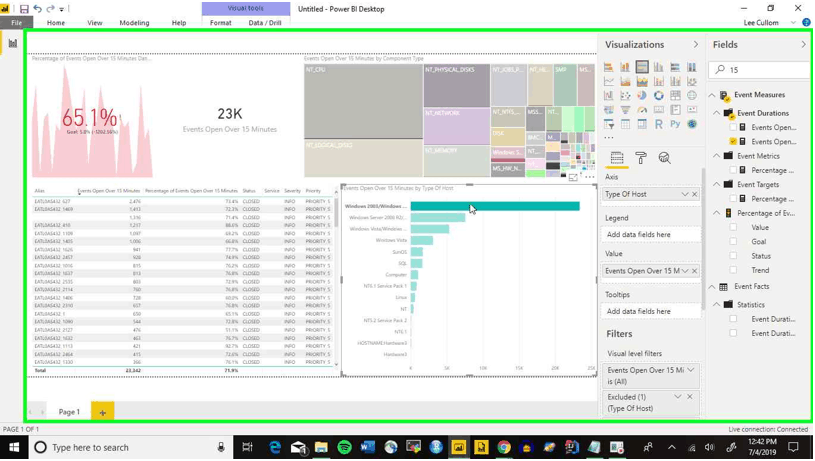Click the Save icon in title bar
Image resolution: width=815 pixels, height=461 pixels.
pyautogui.click(x=24, y=9)
